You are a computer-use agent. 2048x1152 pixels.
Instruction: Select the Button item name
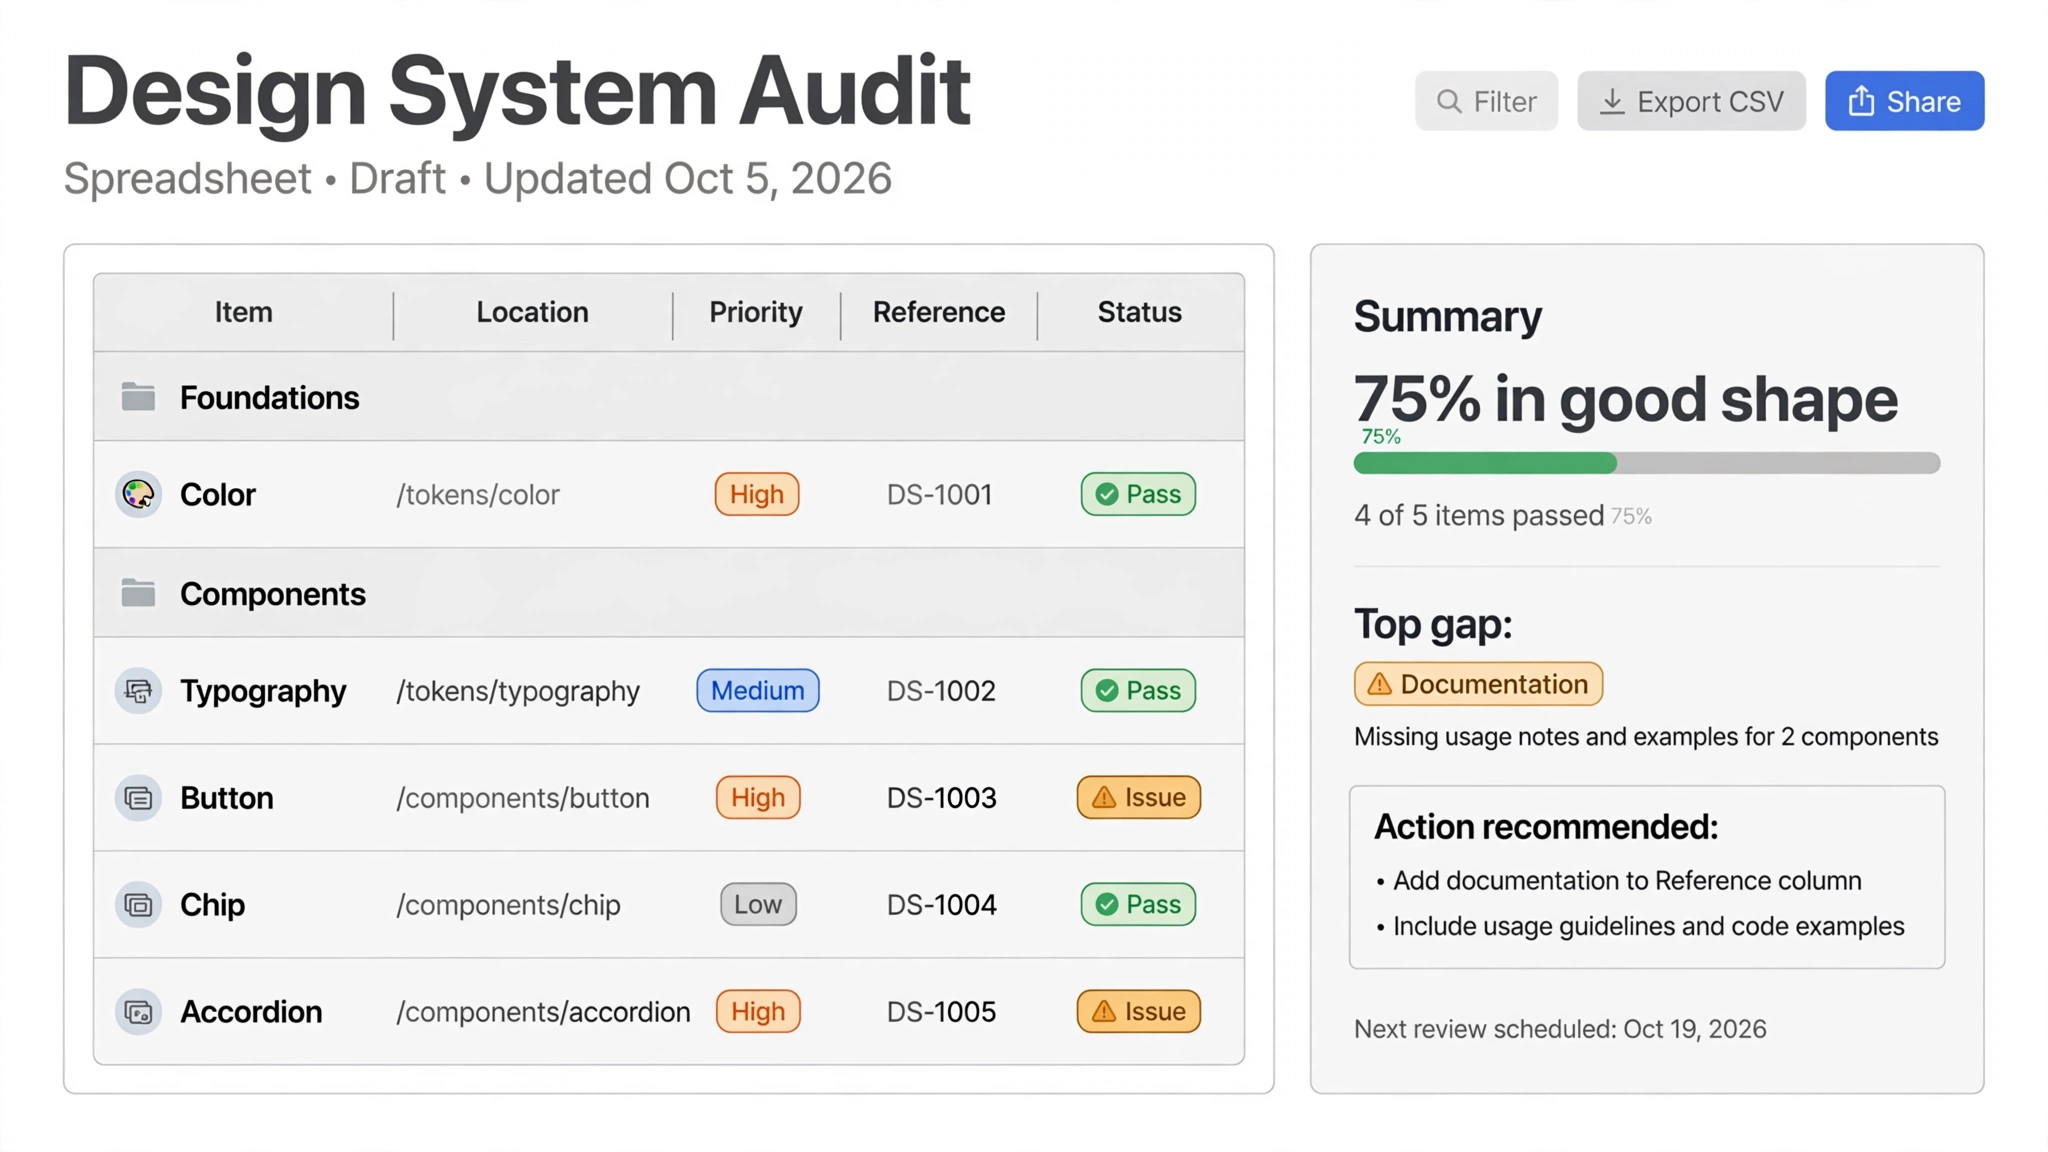coord(227,798)
